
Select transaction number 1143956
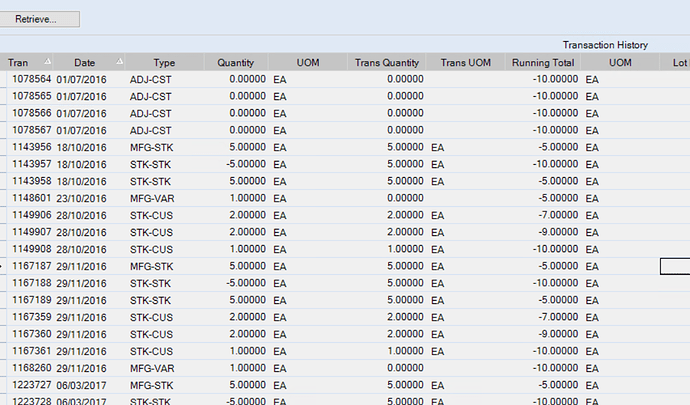pyautogui.click(x=32, y=147)
